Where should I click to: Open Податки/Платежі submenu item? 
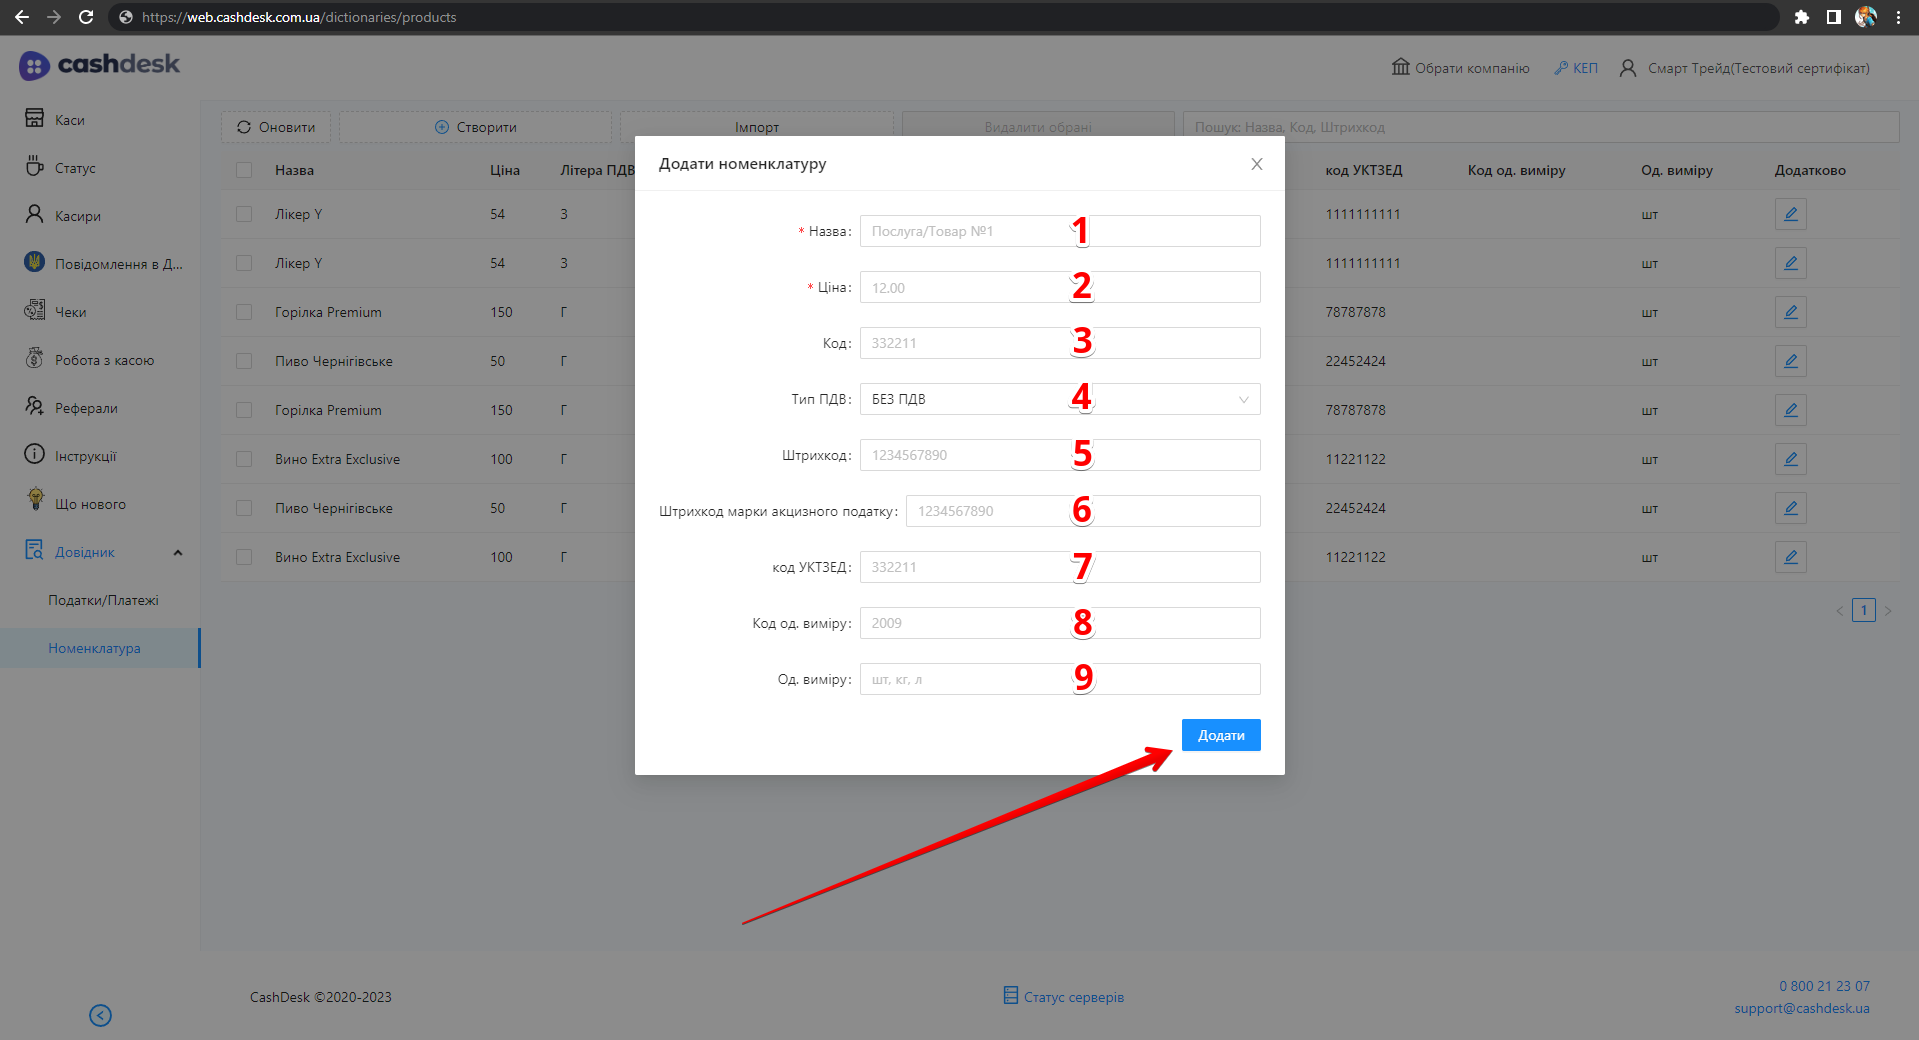click(x=103, y=600)
